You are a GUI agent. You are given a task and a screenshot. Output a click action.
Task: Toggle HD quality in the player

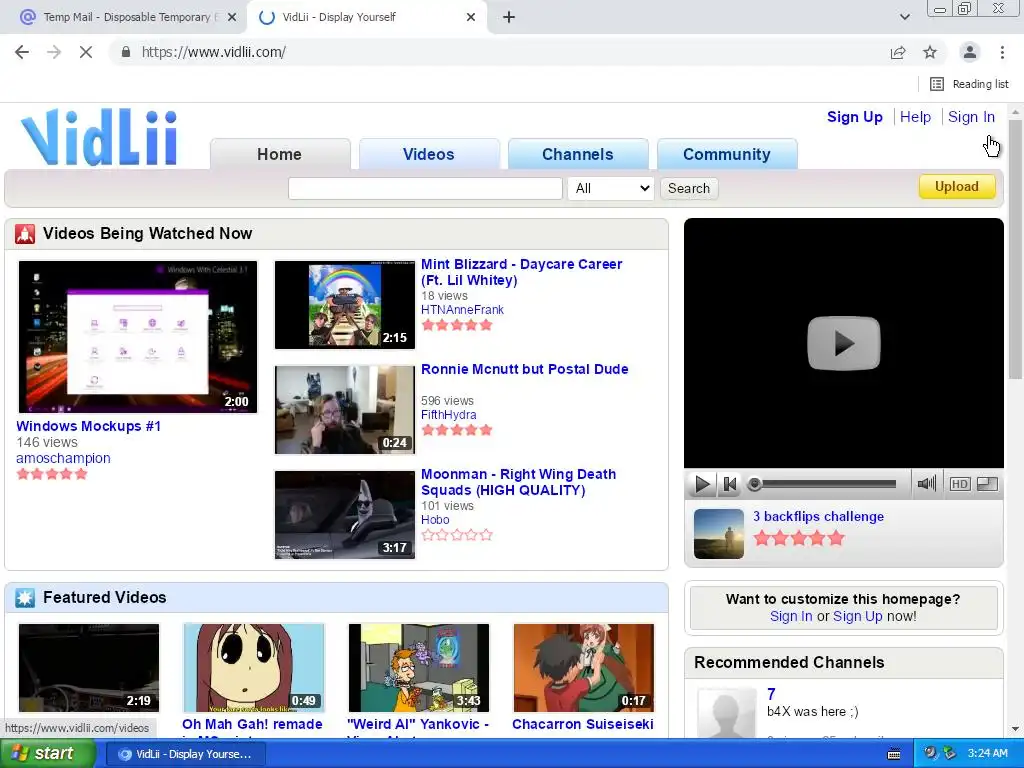[959, 484]
